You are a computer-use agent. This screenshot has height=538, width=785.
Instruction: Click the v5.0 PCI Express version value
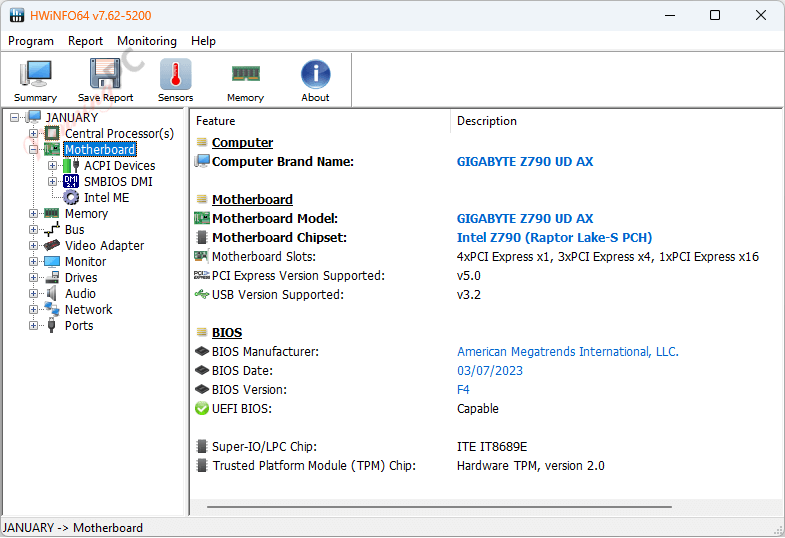[x=469, y=276]
